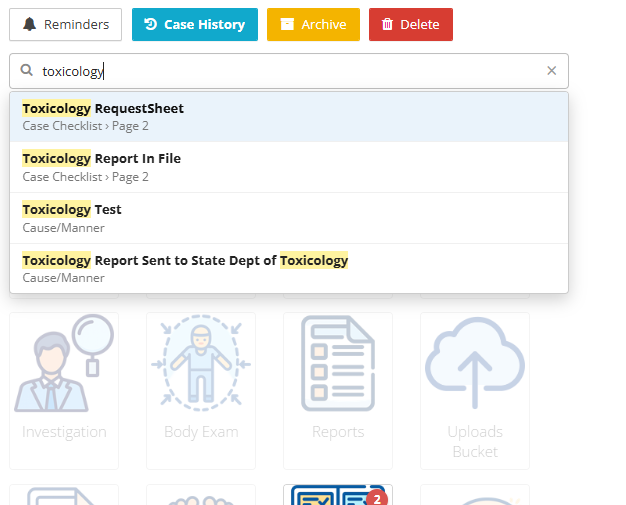The height and width of the screenshot is (505, 626).
Task: Click the Reports label text
Action: tap(338, 432)
